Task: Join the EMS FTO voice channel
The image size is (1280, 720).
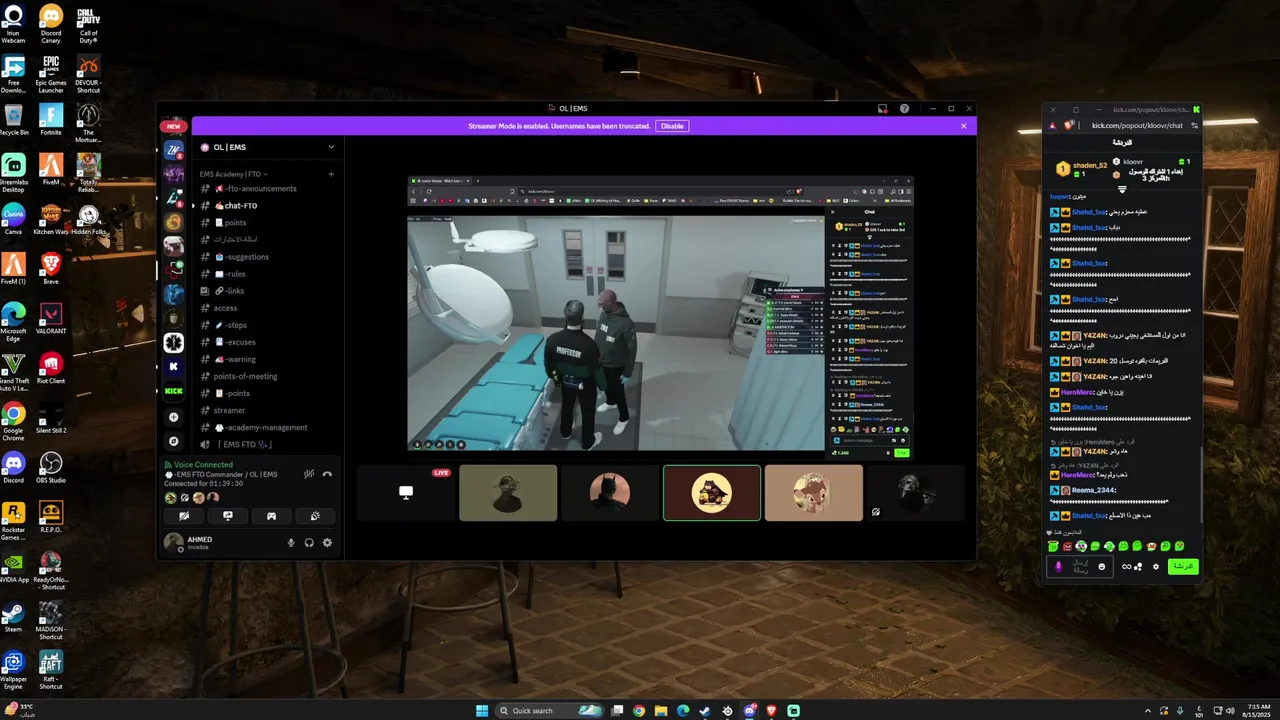Action: pos(245,445)
